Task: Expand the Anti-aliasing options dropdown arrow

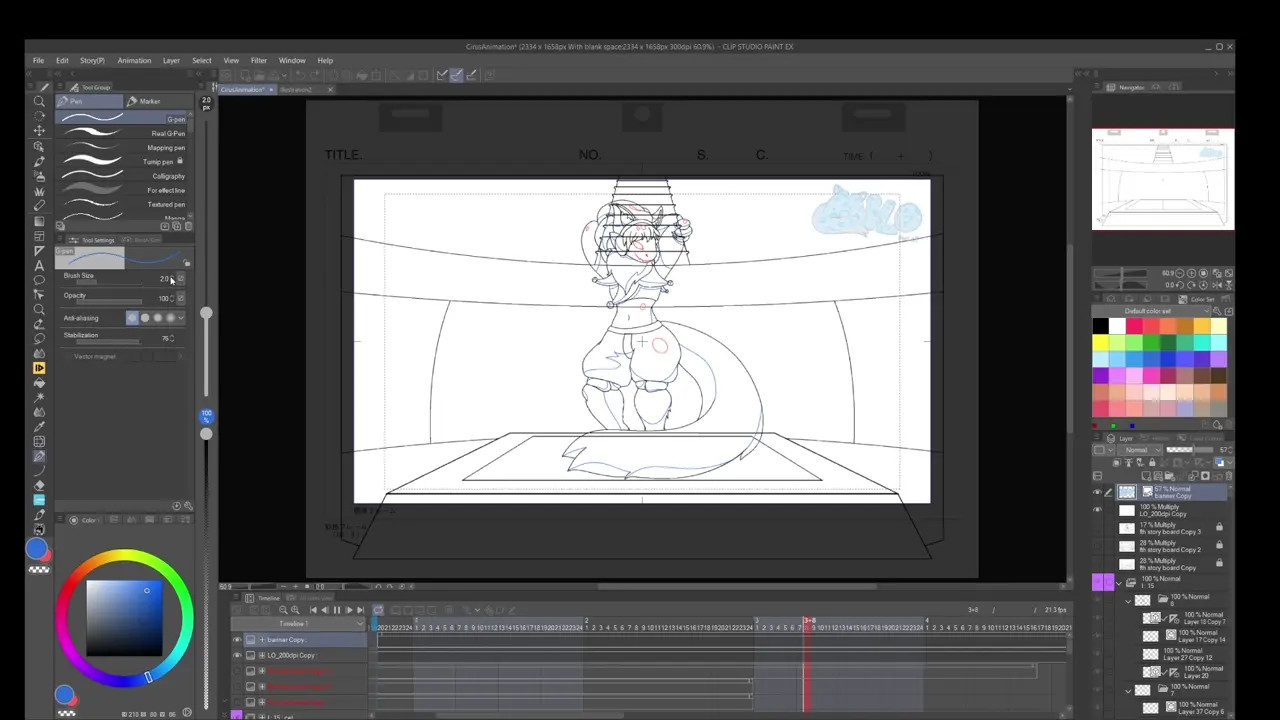Action: coord(181,317)
